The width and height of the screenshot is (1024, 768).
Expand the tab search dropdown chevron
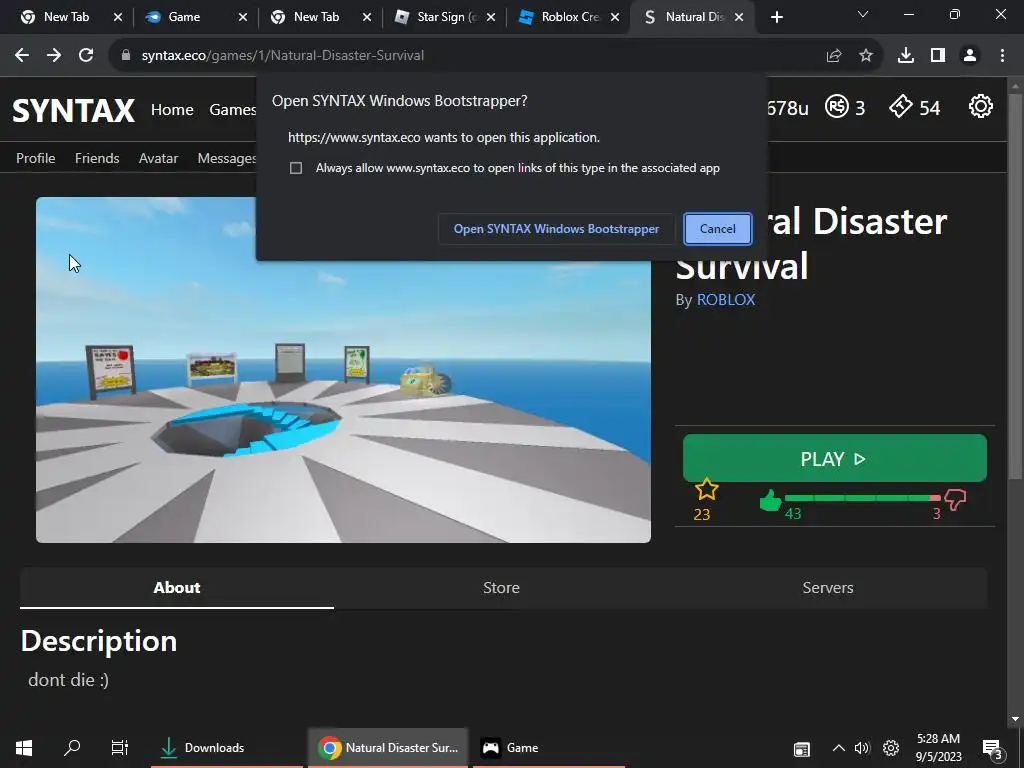(863, 14)
